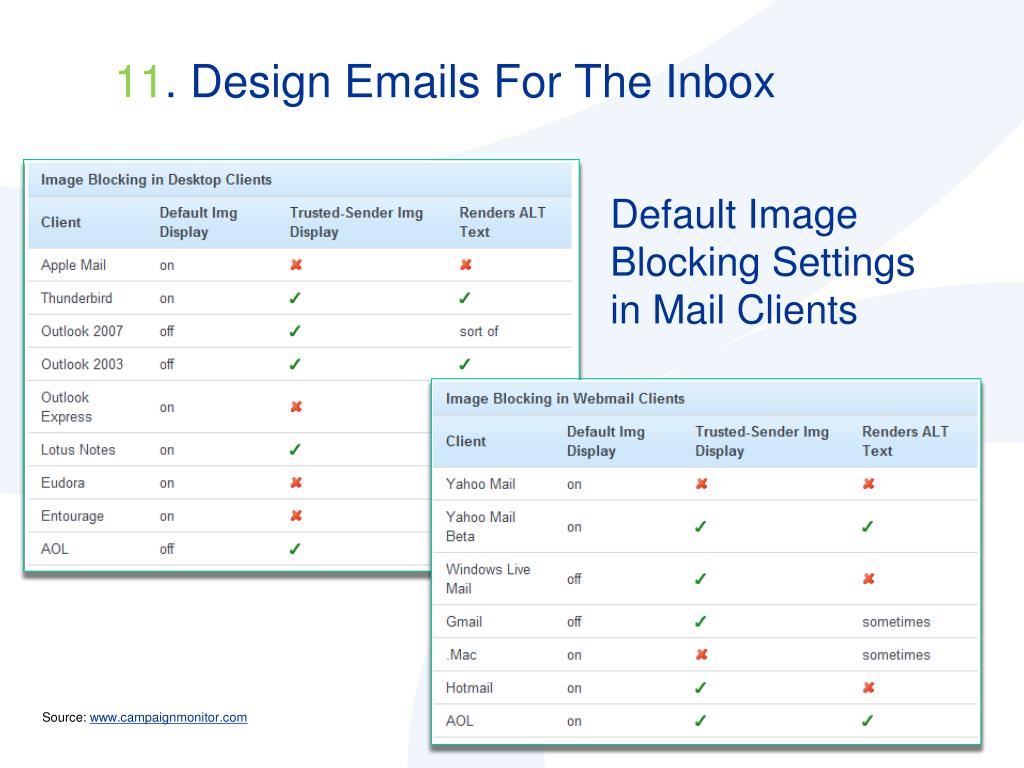Click Hotmail's Trusted-Sender green check mark
This screenshot has height=768, width=1024.
701,688
